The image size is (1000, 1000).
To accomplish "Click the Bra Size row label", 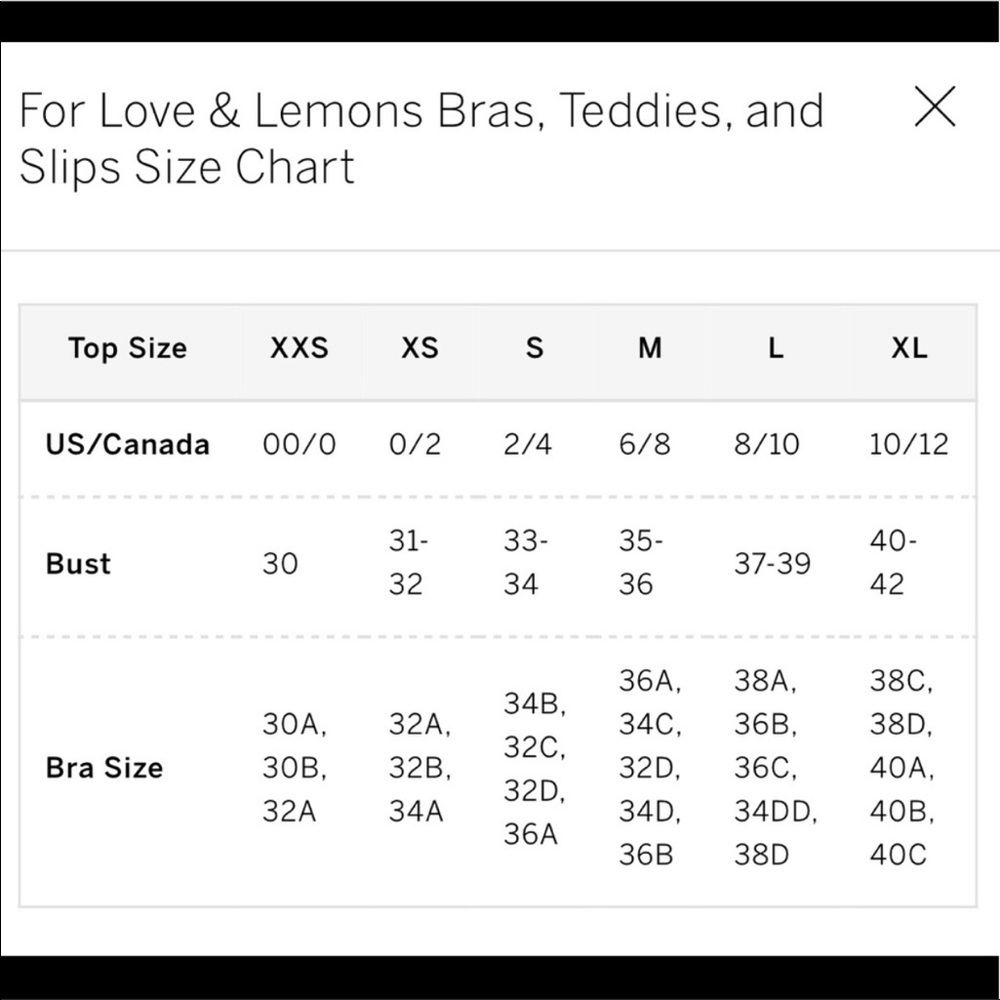I will click(104, 768).
